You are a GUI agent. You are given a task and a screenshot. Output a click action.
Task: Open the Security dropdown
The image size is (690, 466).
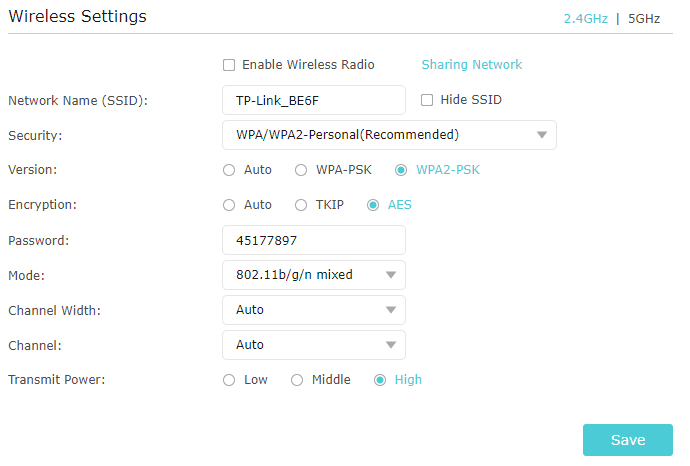point(389,135)
